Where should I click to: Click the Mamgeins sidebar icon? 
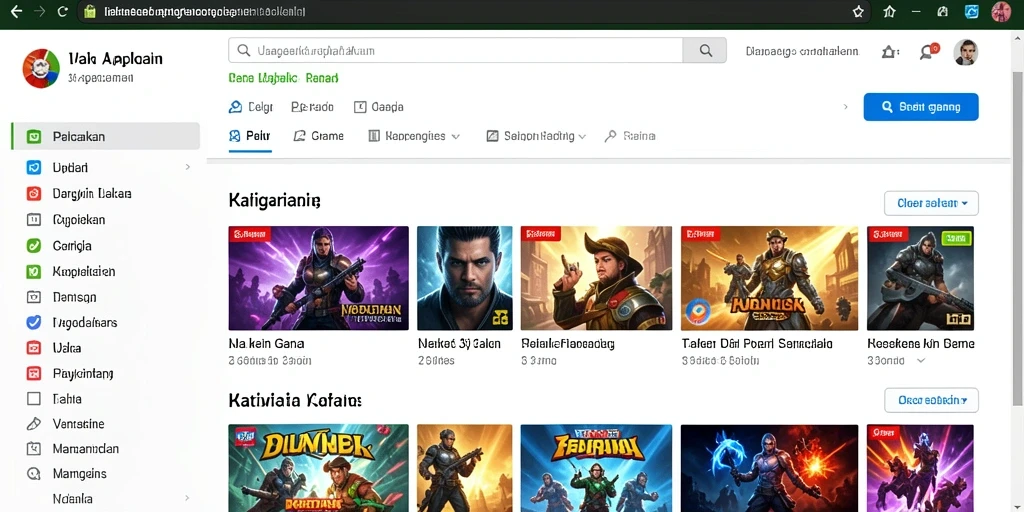[34, 473]
